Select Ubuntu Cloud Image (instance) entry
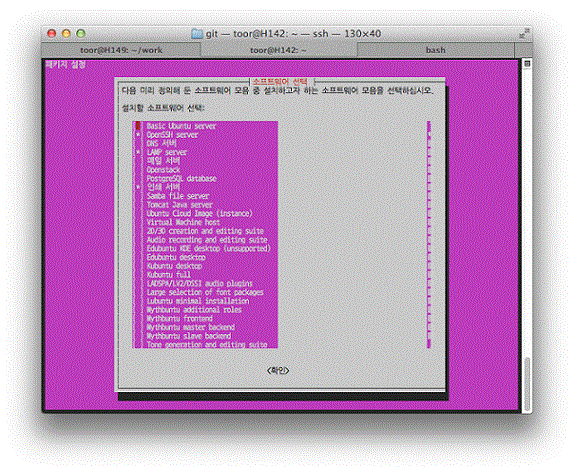The width and height of the screenshot is (574, 471). [x=200, y=213]
